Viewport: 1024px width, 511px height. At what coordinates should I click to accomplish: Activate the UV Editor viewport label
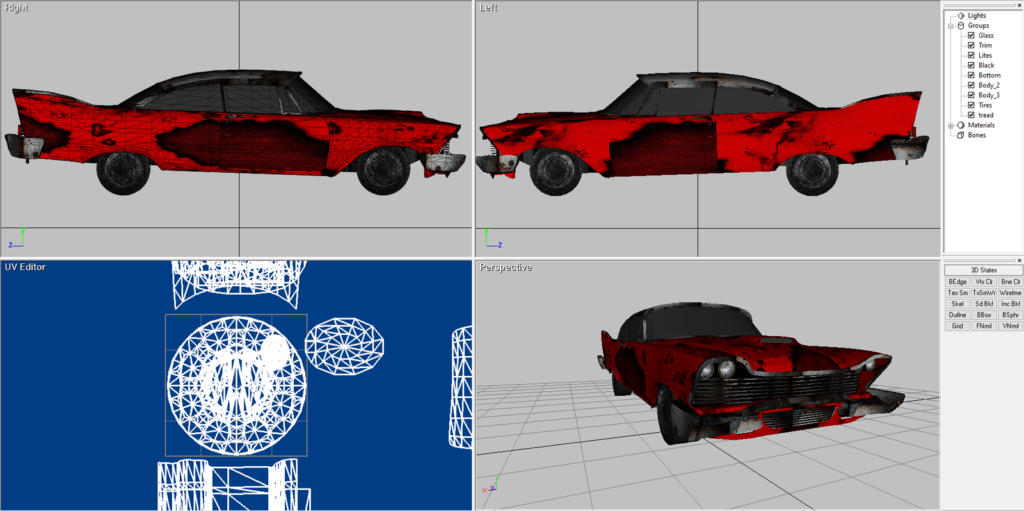point(25,267)
